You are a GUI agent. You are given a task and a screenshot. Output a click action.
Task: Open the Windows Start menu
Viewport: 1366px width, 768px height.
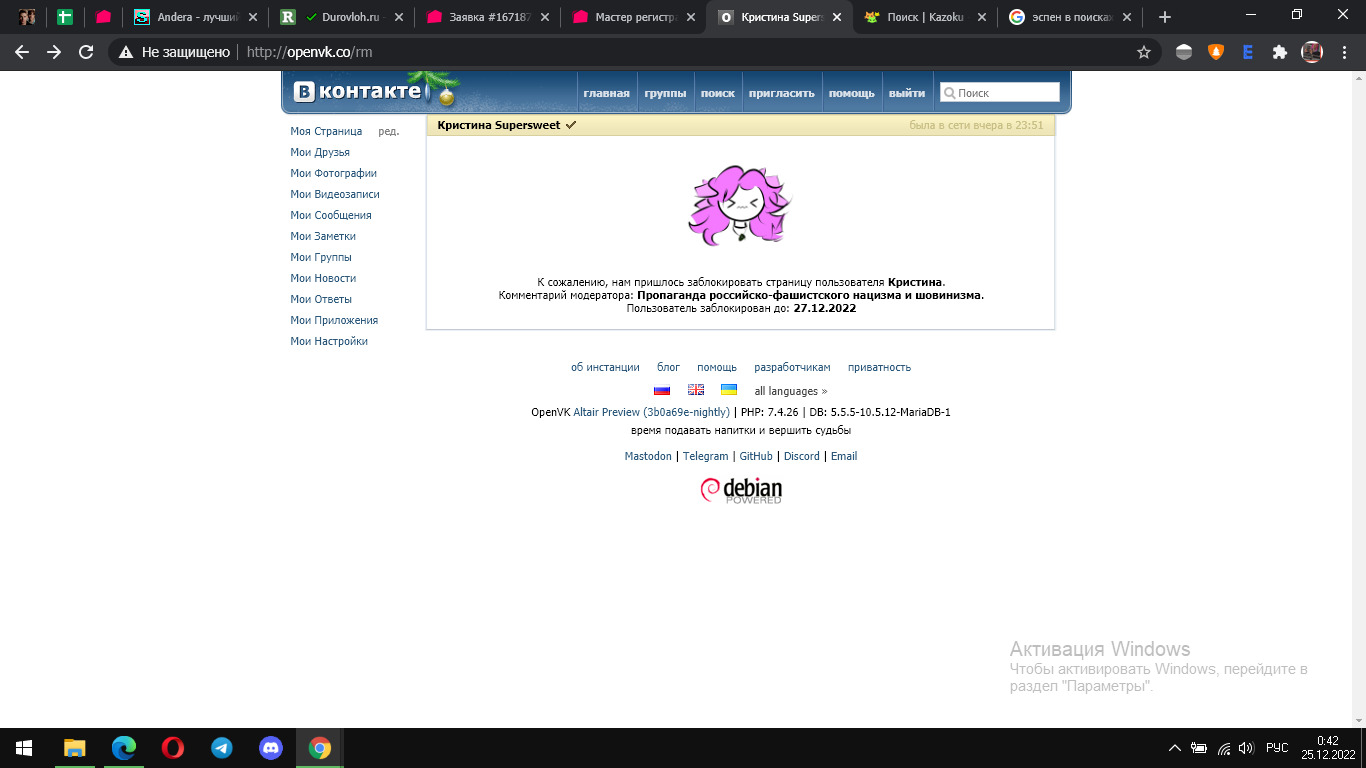click(x=24, y=748)
